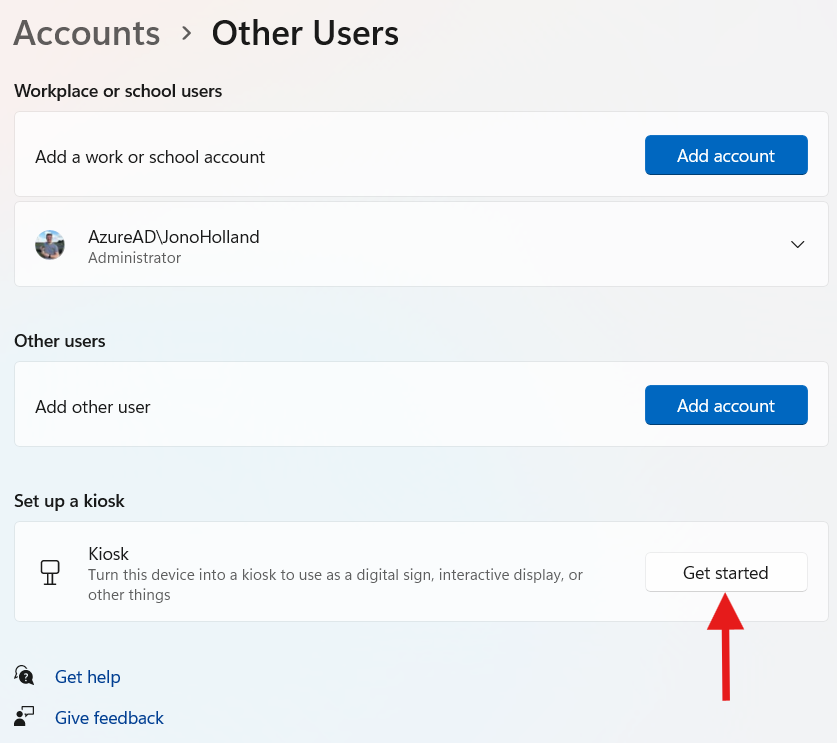Add a work or school account button
Screen dimensions: 837x743
tap(726, 156)
